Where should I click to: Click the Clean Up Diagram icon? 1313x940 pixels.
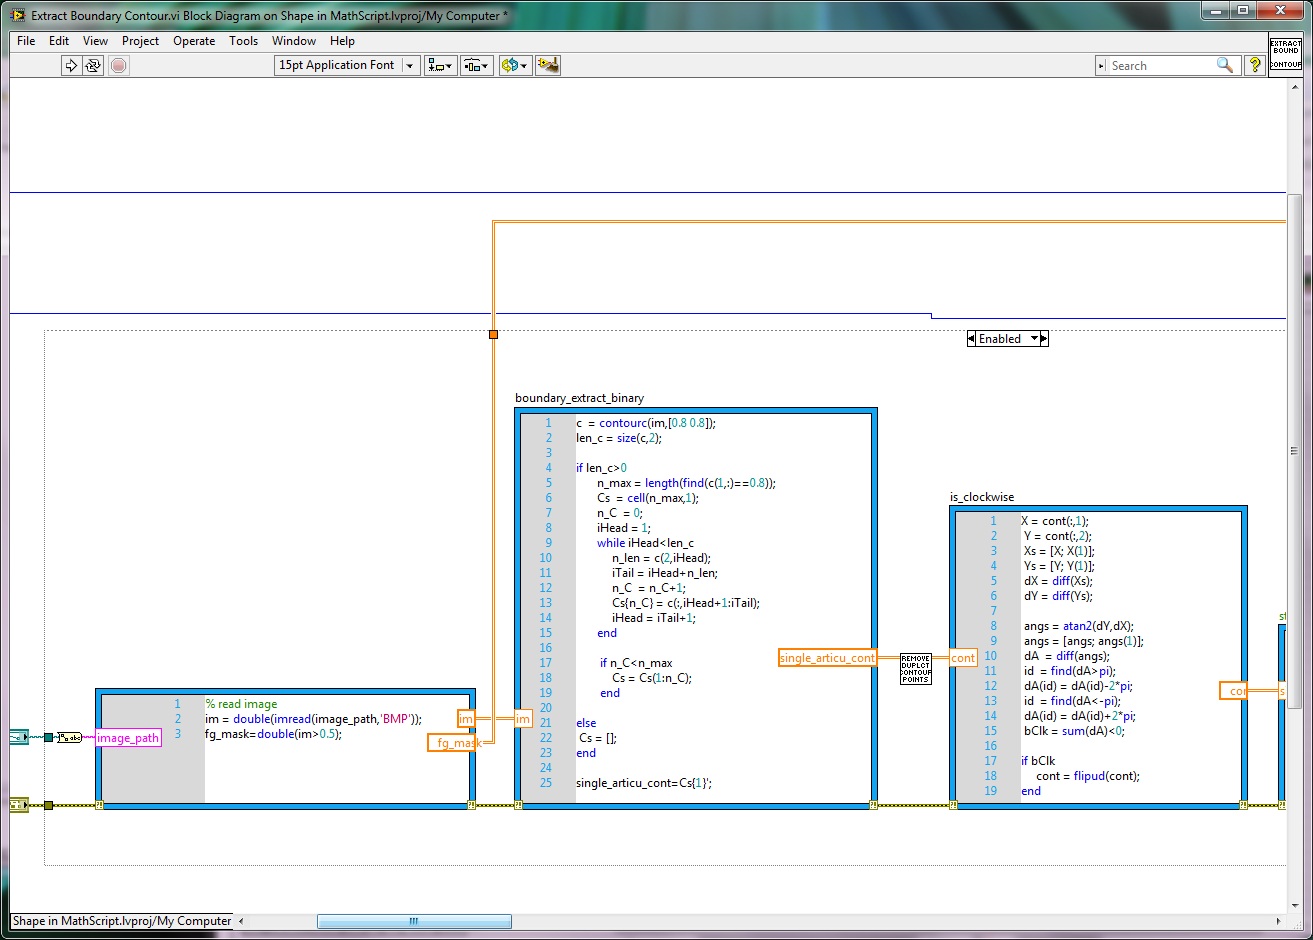pos(547,65)
